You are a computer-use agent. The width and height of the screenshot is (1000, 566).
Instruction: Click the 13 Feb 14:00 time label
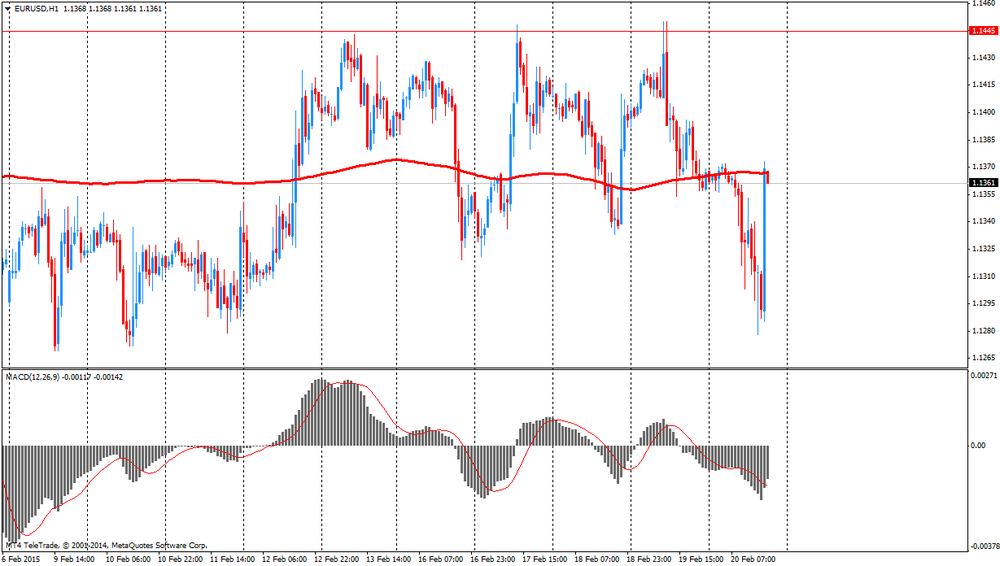pyautogui.click(x=389, y=560)
